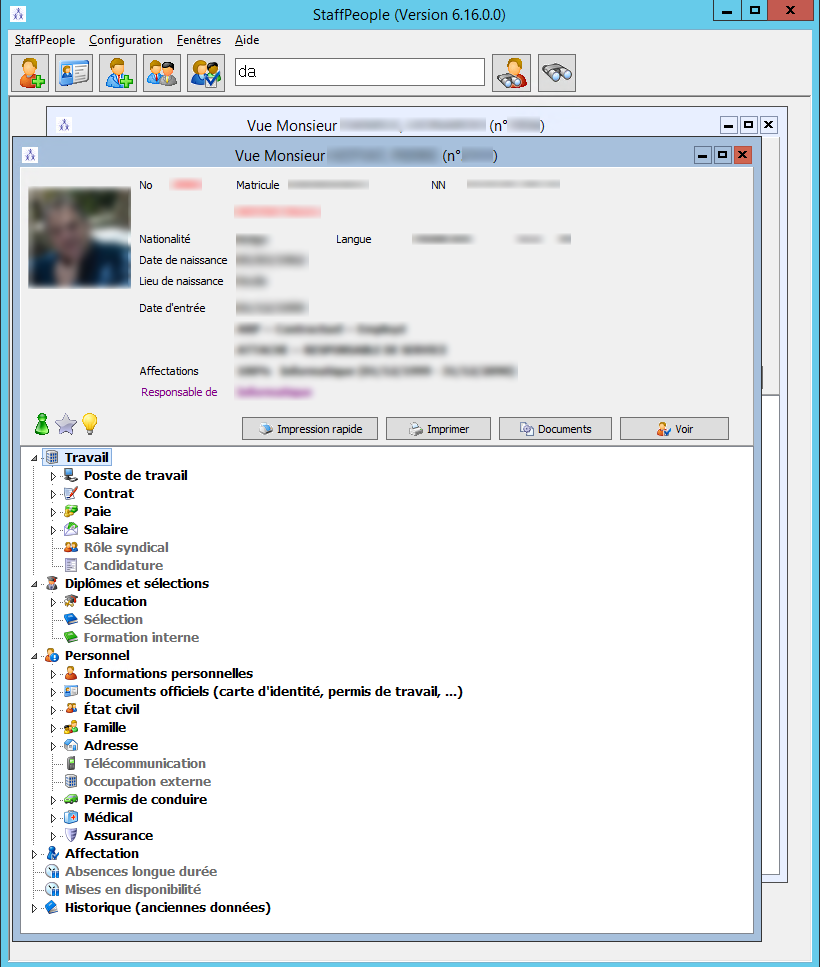
Task: Select the Candidature form icon
Action: (x=71, y=565)
